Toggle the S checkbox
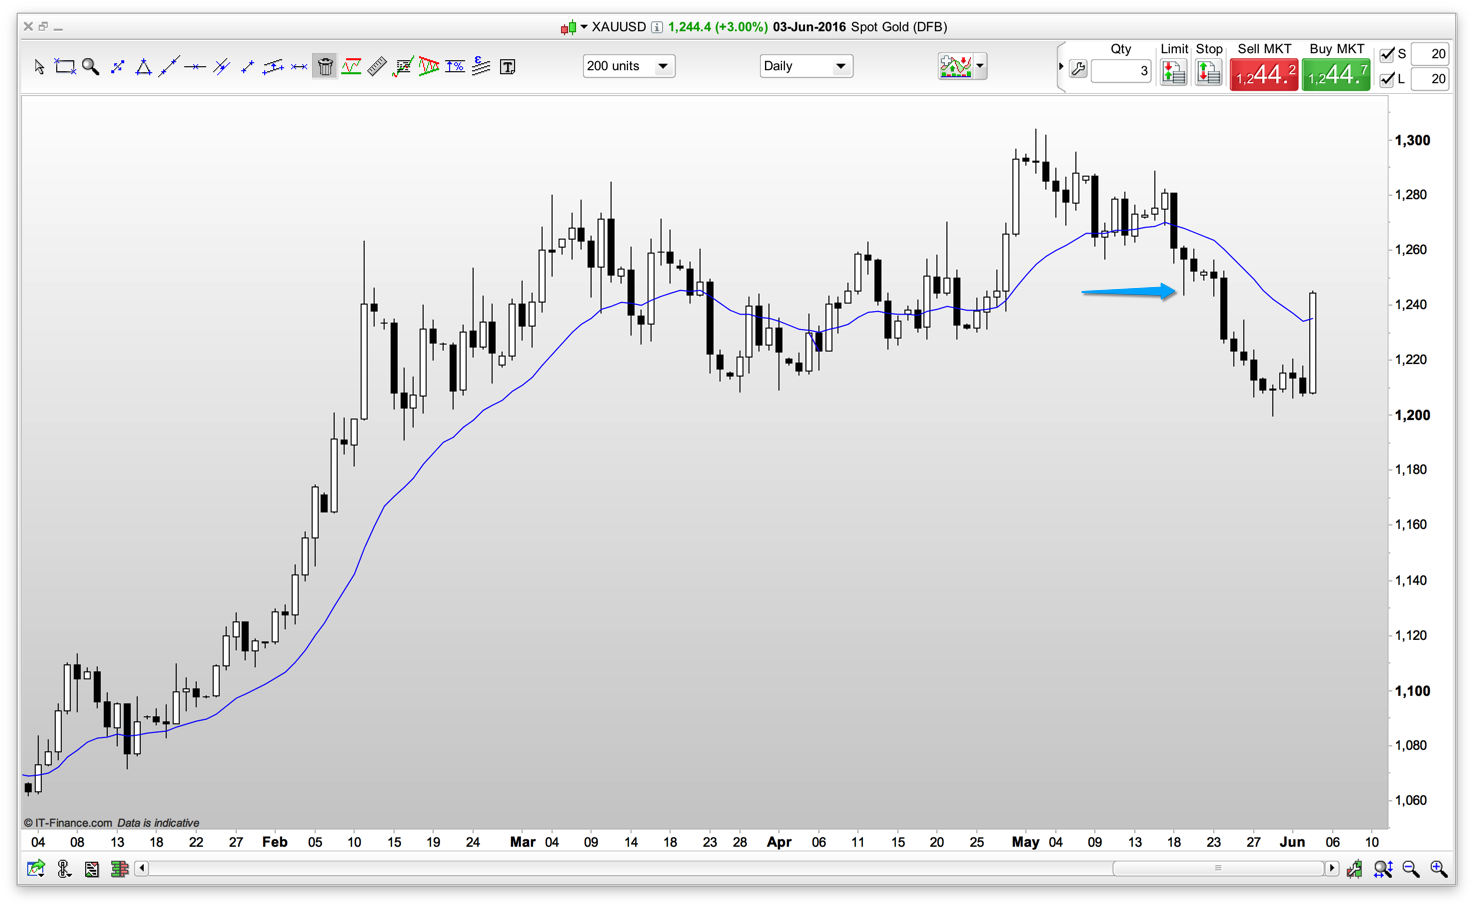1474x907 pixels. [1387, 54]
